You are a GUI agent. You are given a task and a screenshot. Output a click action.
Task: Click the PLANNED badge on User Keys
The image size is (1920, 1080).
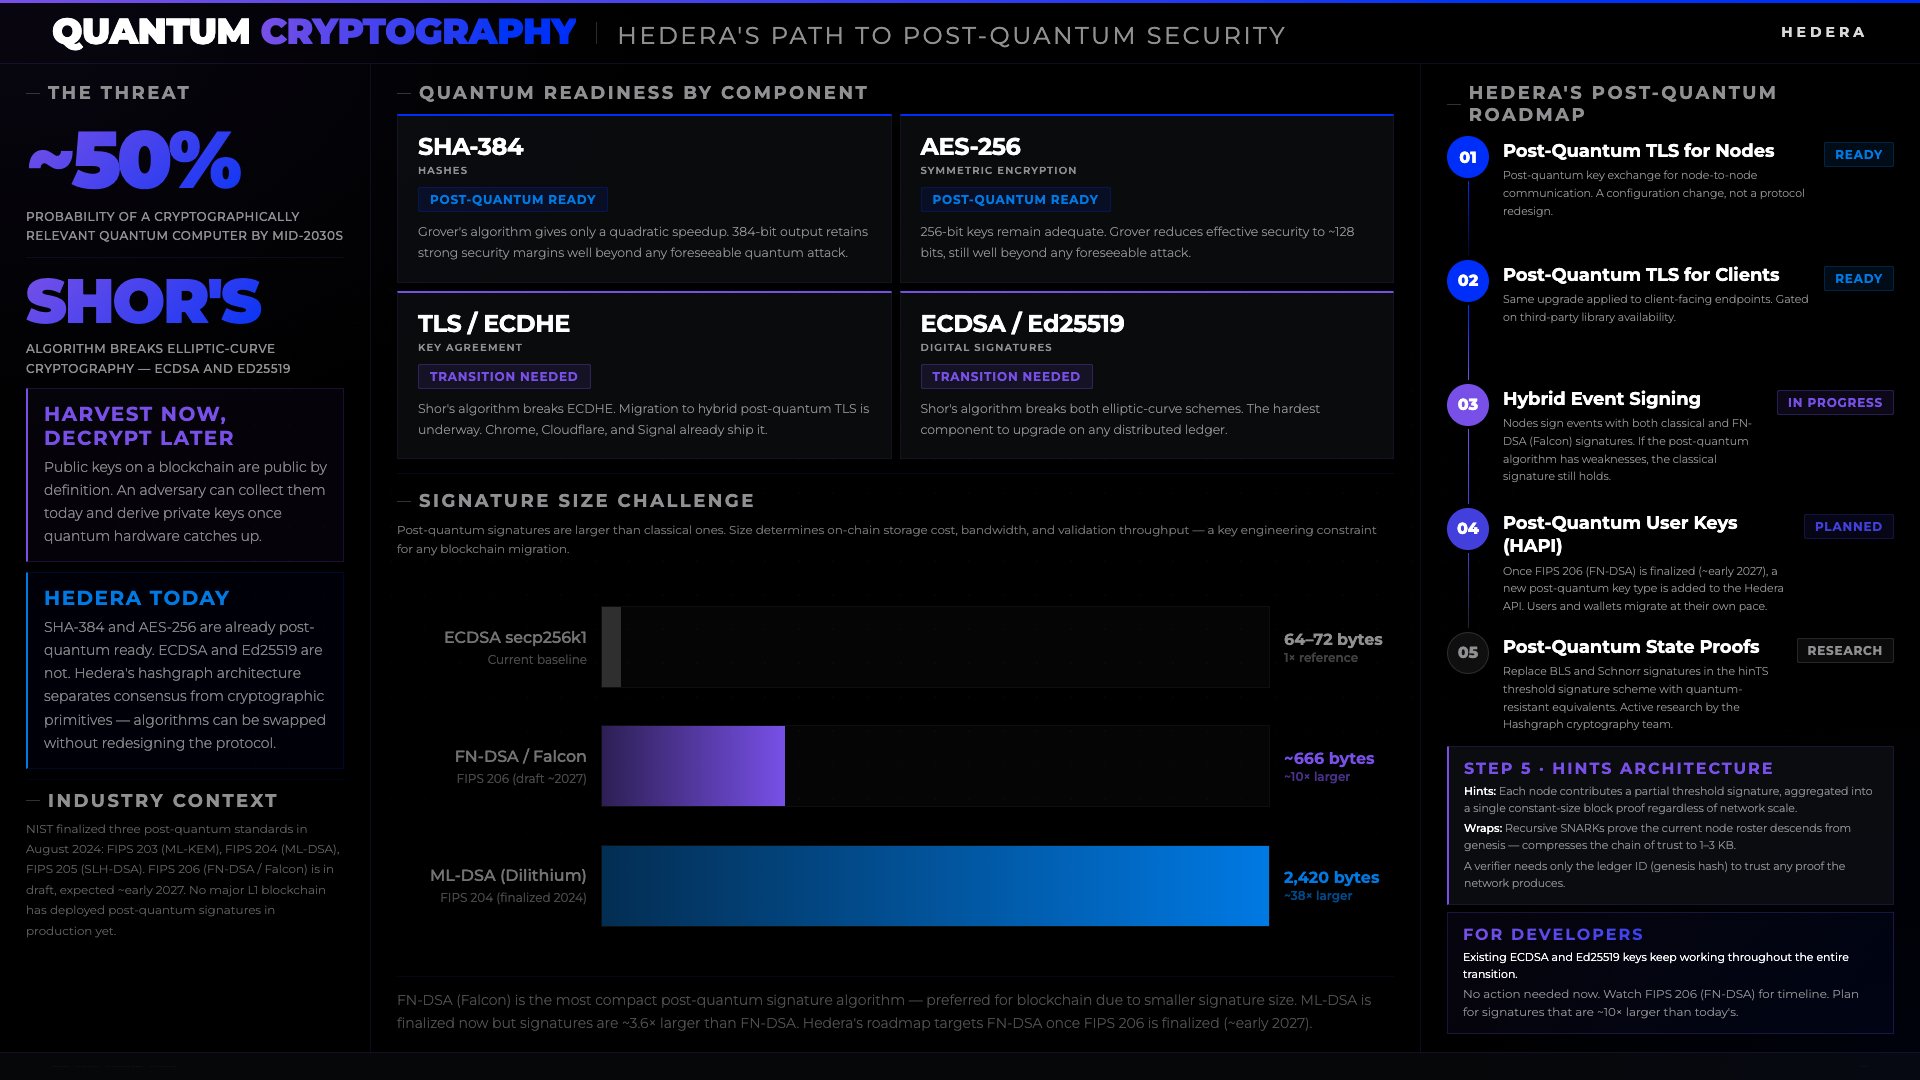point(1847,527)
